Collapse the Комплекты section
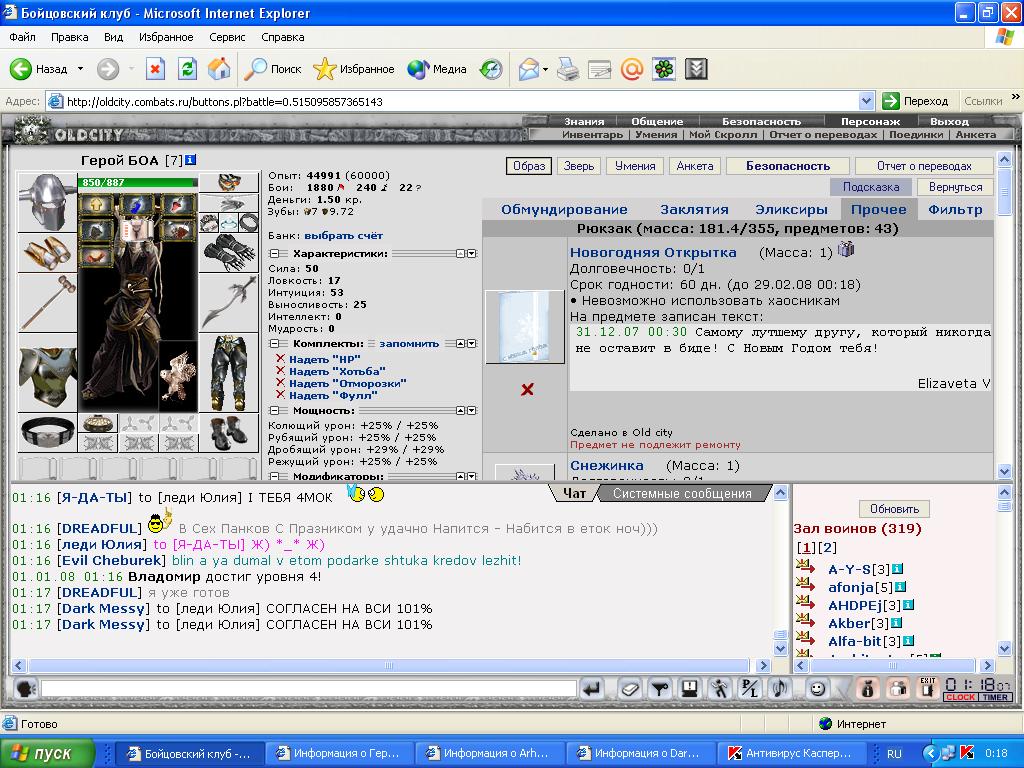 (x=274, y=344)
